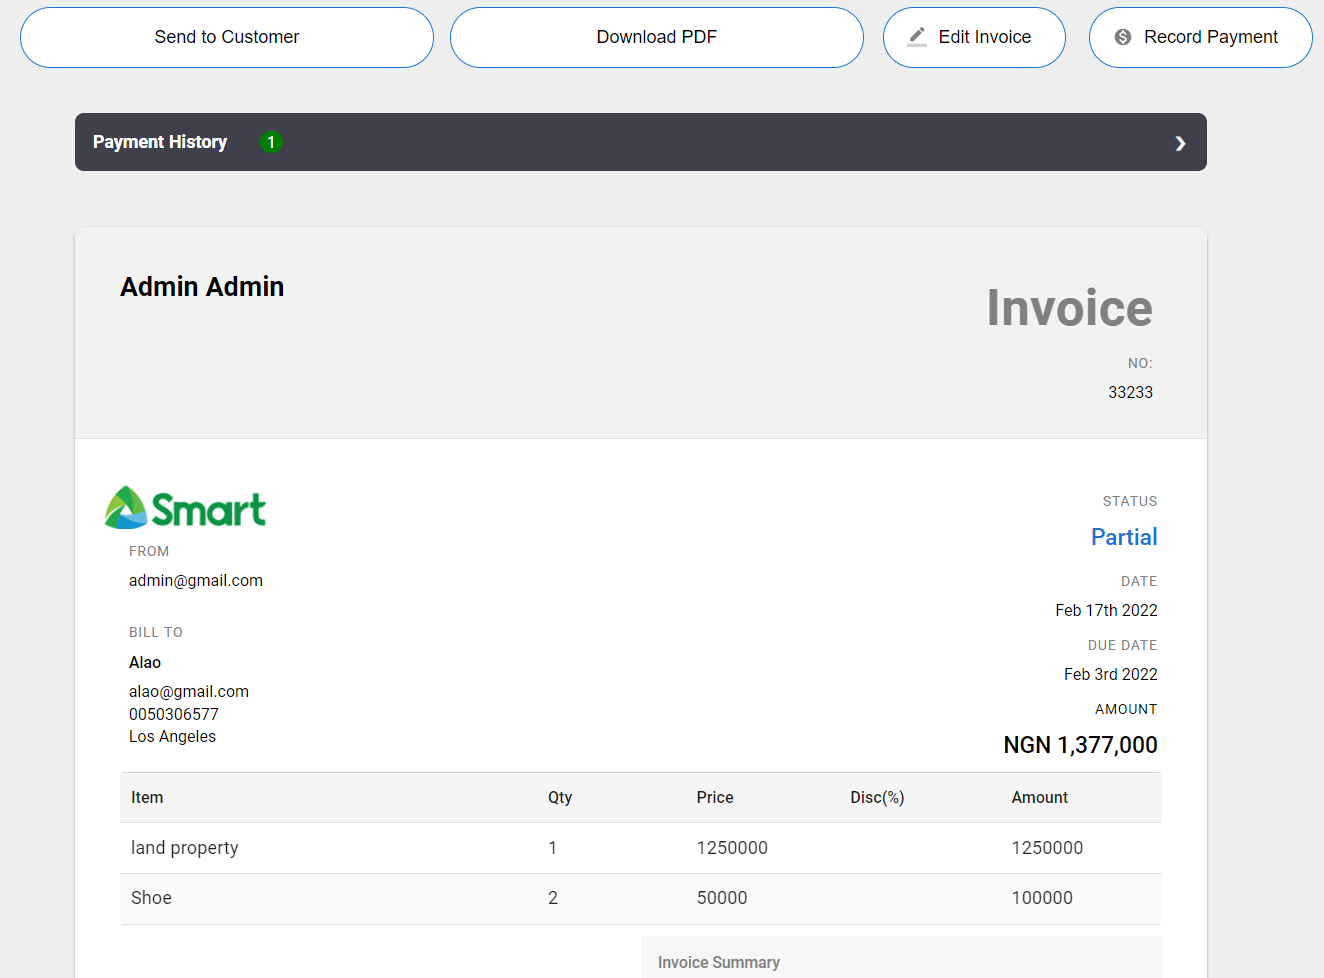The height and width of the screenshot is (978, 1324).
Task: Click the dollar coin icon in Record Payment
Action: [x=1123, y=37]
